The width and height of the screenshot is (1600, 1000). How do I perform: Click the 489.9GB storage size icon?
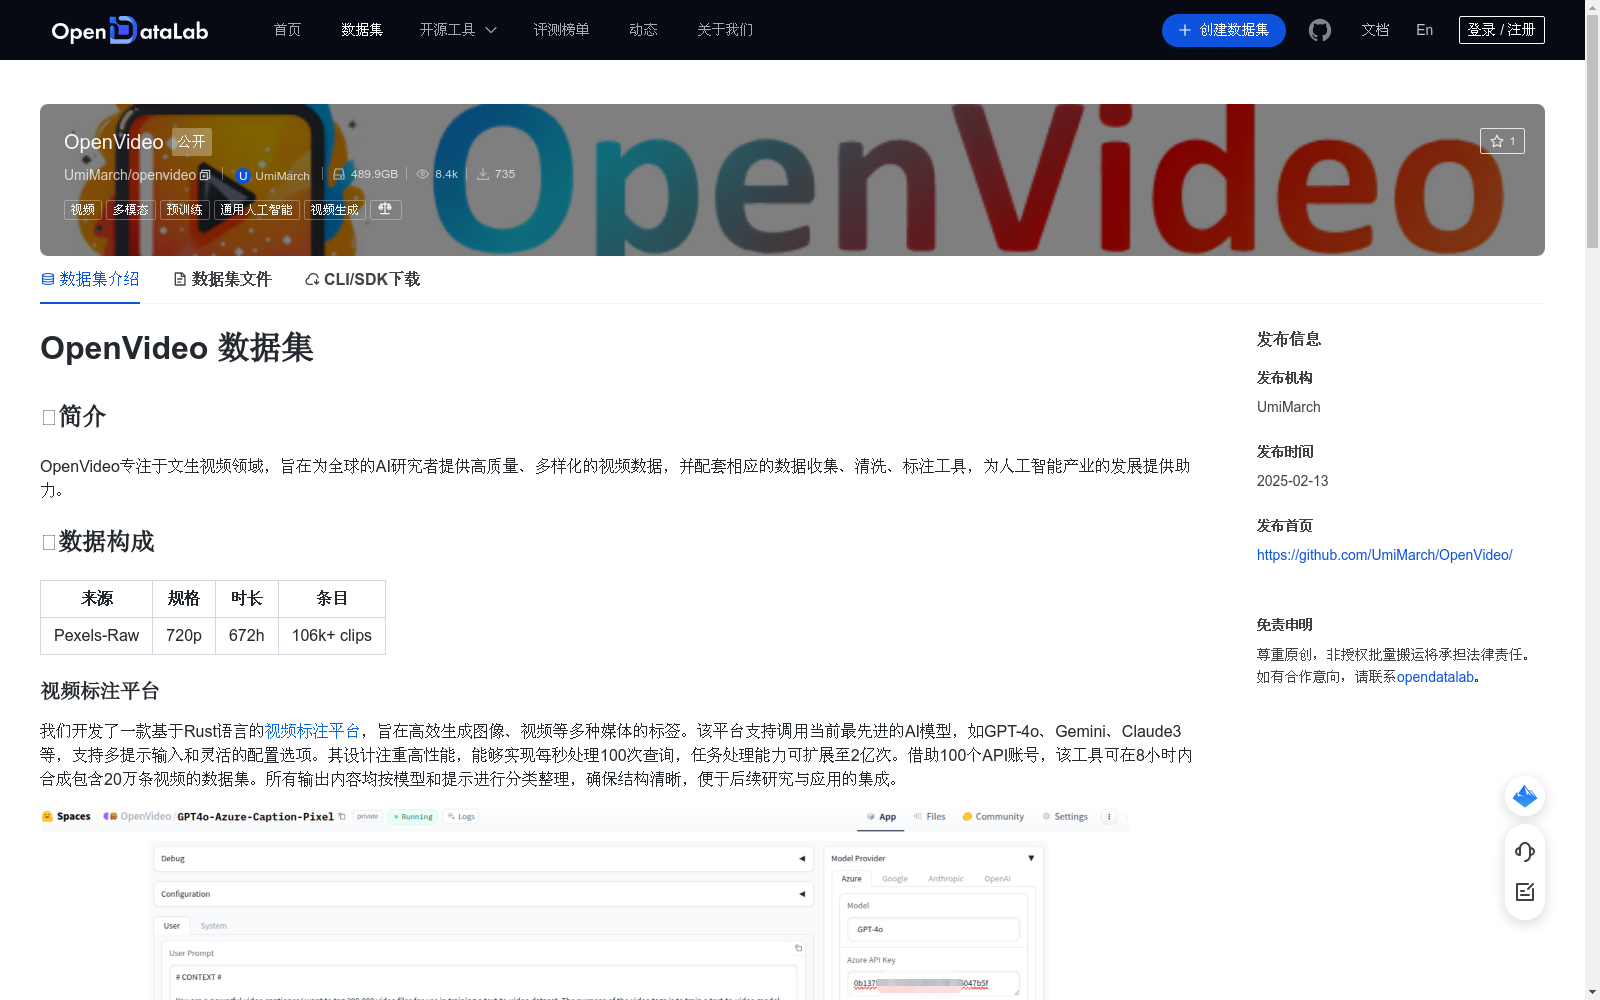[x=339, y=174]
